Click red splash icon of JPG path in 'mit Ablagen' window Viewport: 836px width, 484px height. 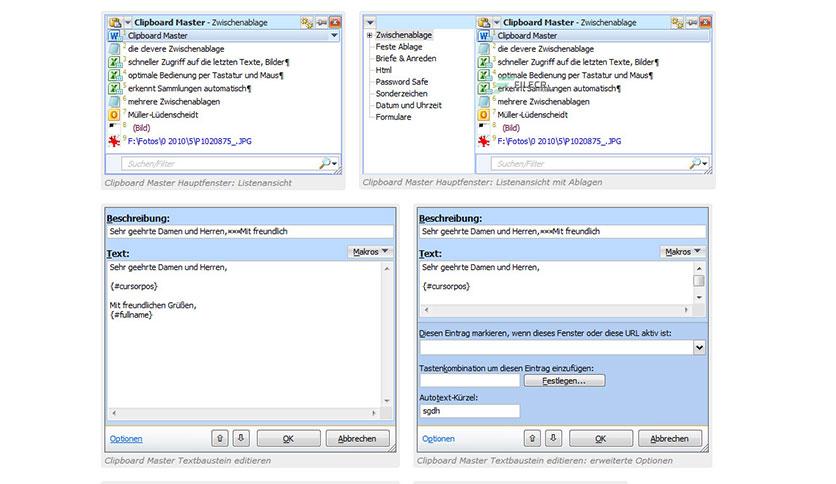click(x=484, y=141)
